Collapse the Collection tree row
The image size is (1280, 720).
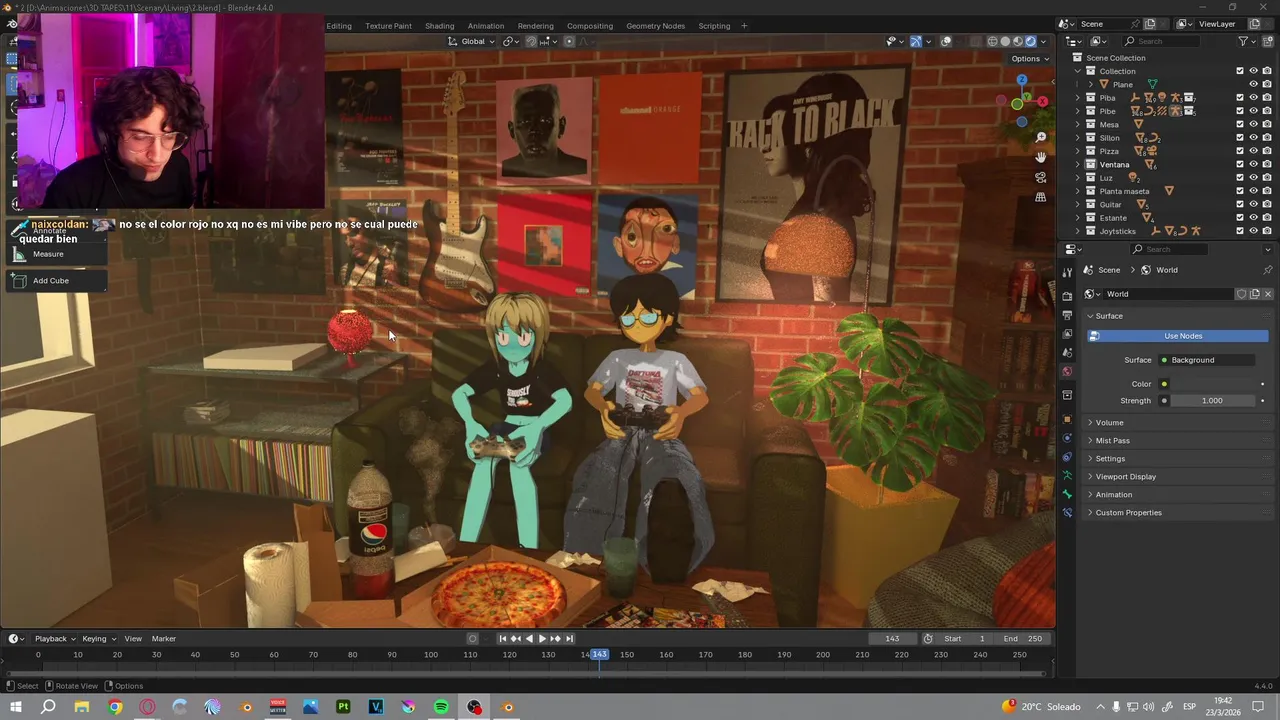click(1078, 71)
